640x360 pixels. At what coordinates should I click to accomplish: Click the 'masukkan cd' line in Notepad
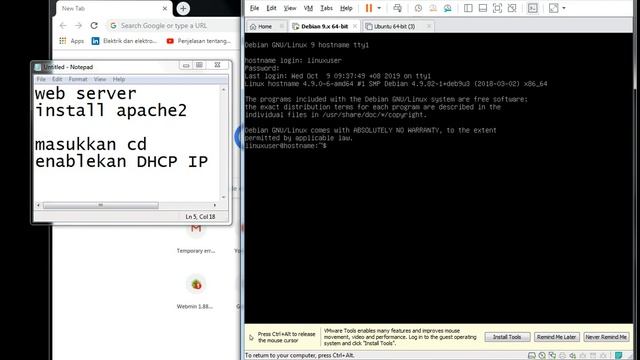[91, 145]
